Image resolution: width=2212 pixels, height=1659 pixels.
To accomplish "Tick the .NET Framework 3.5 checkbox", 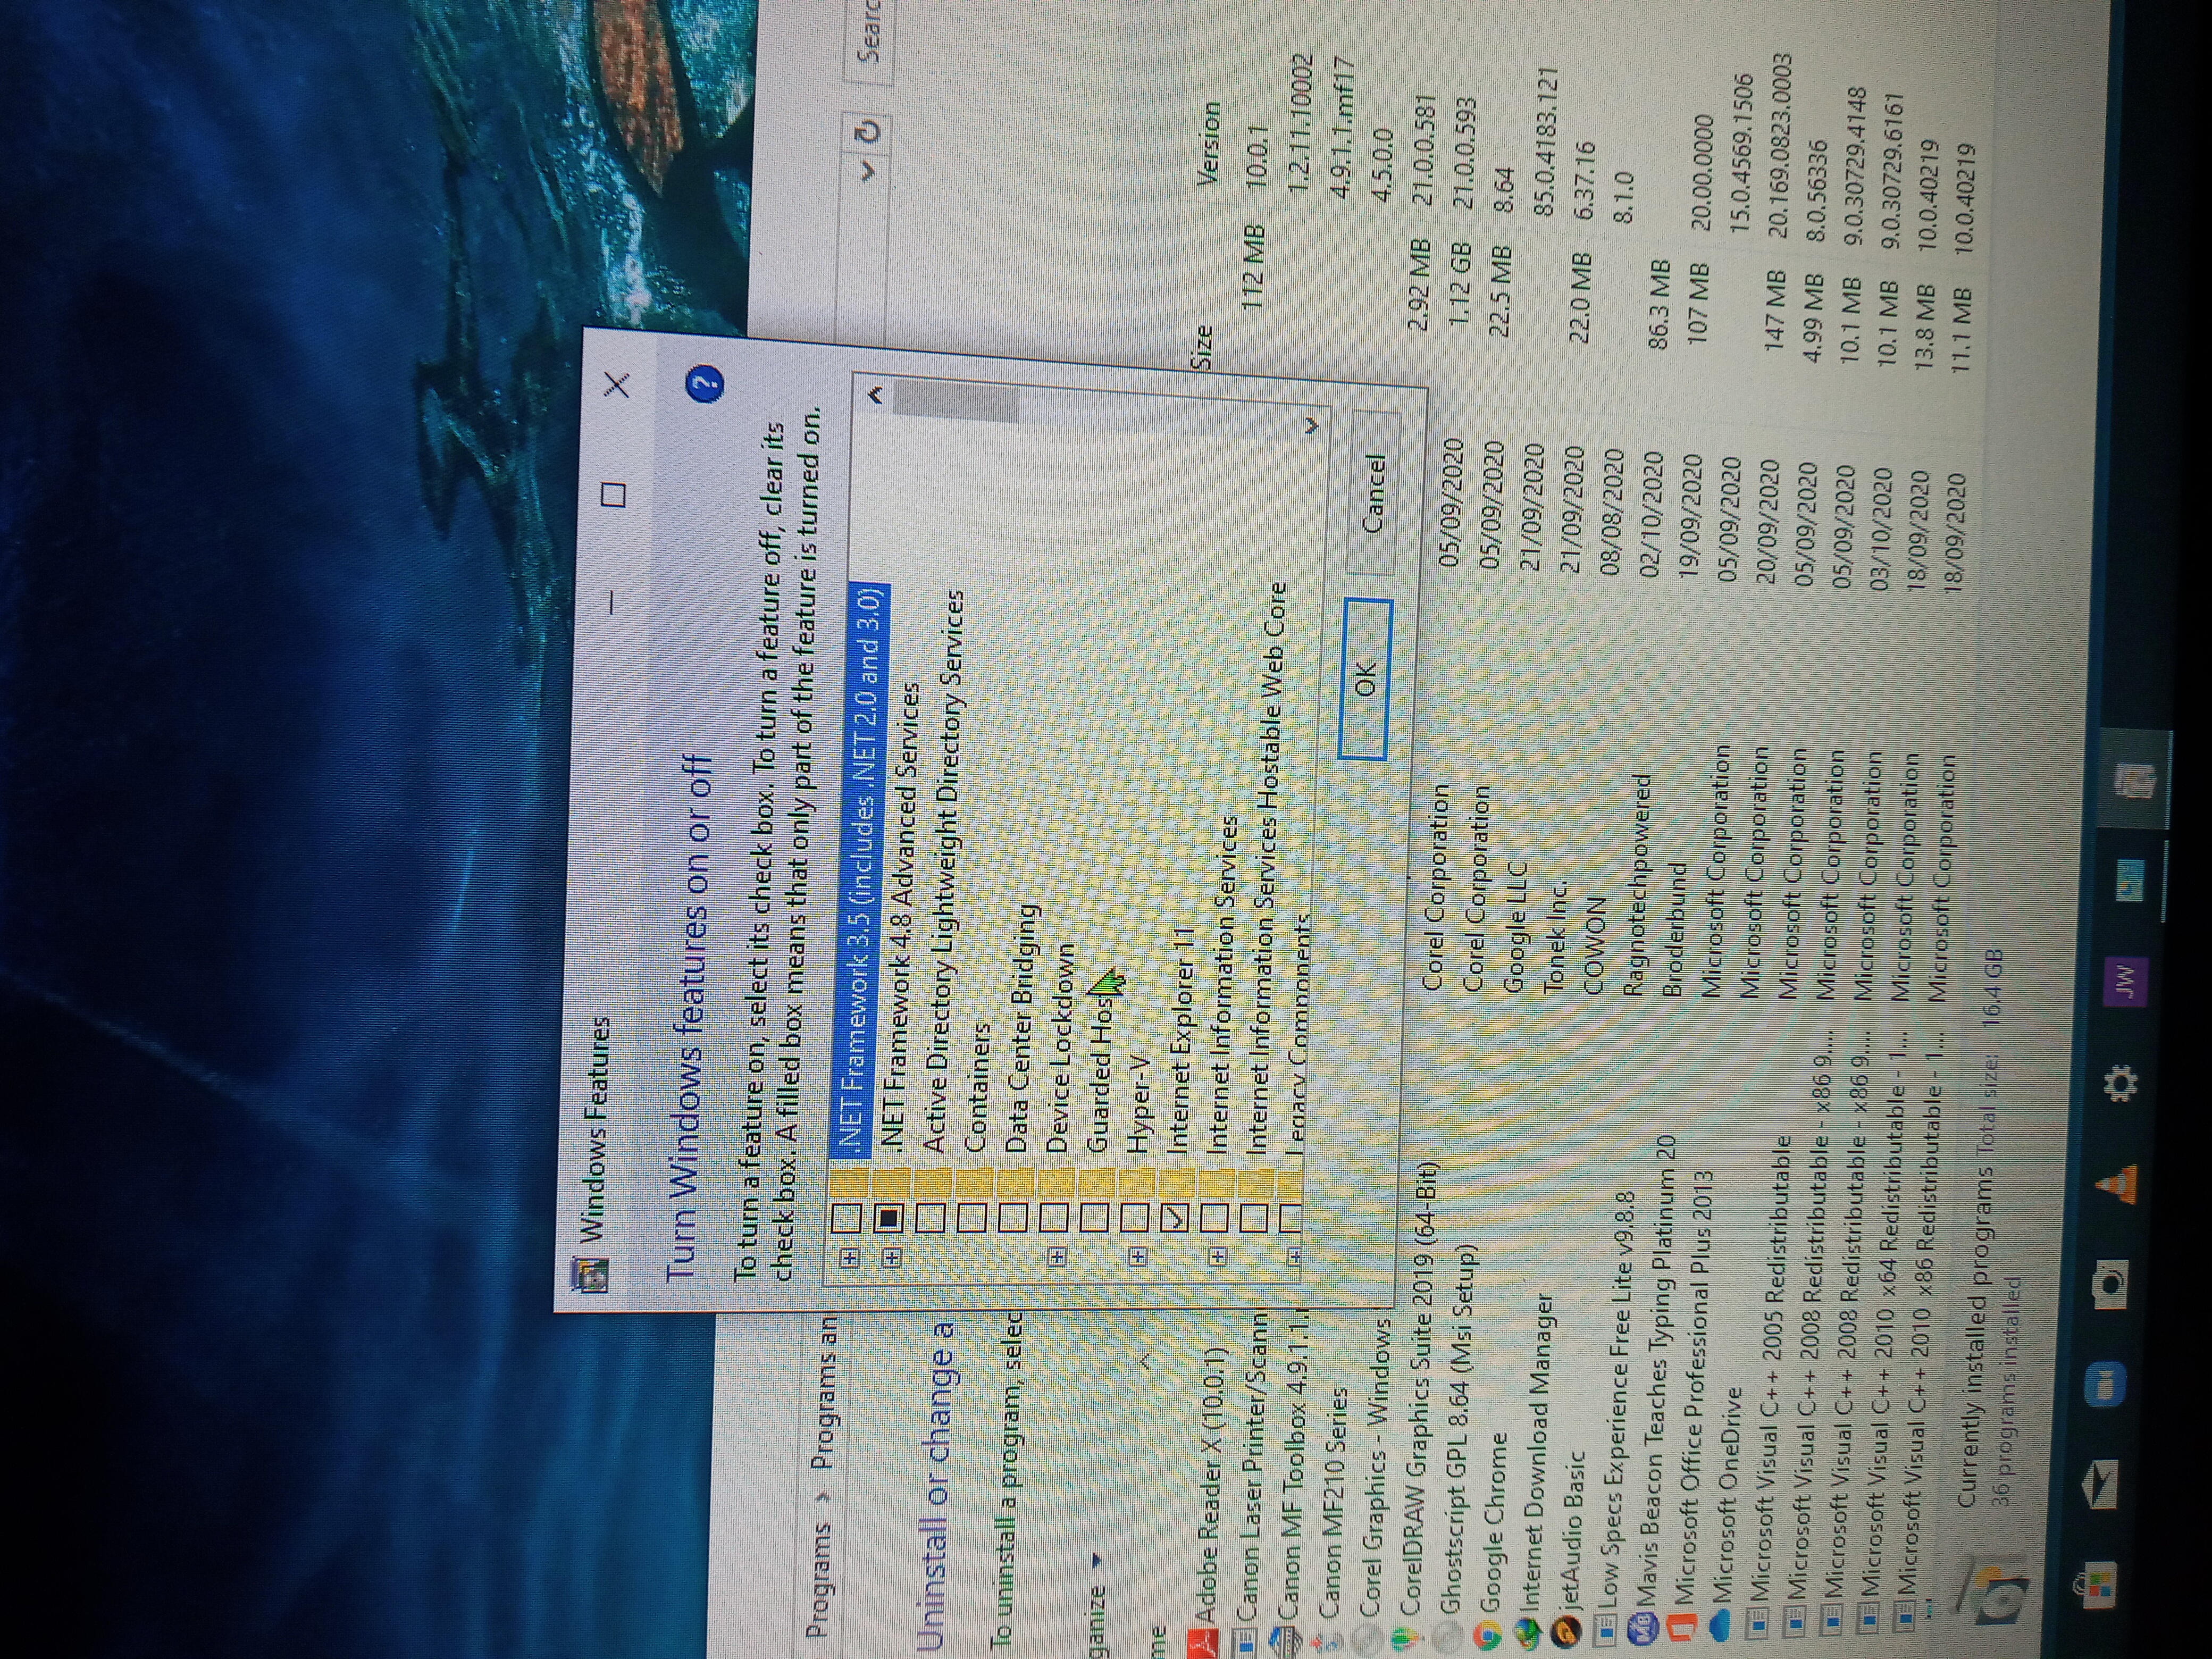I will [847, 1217].
